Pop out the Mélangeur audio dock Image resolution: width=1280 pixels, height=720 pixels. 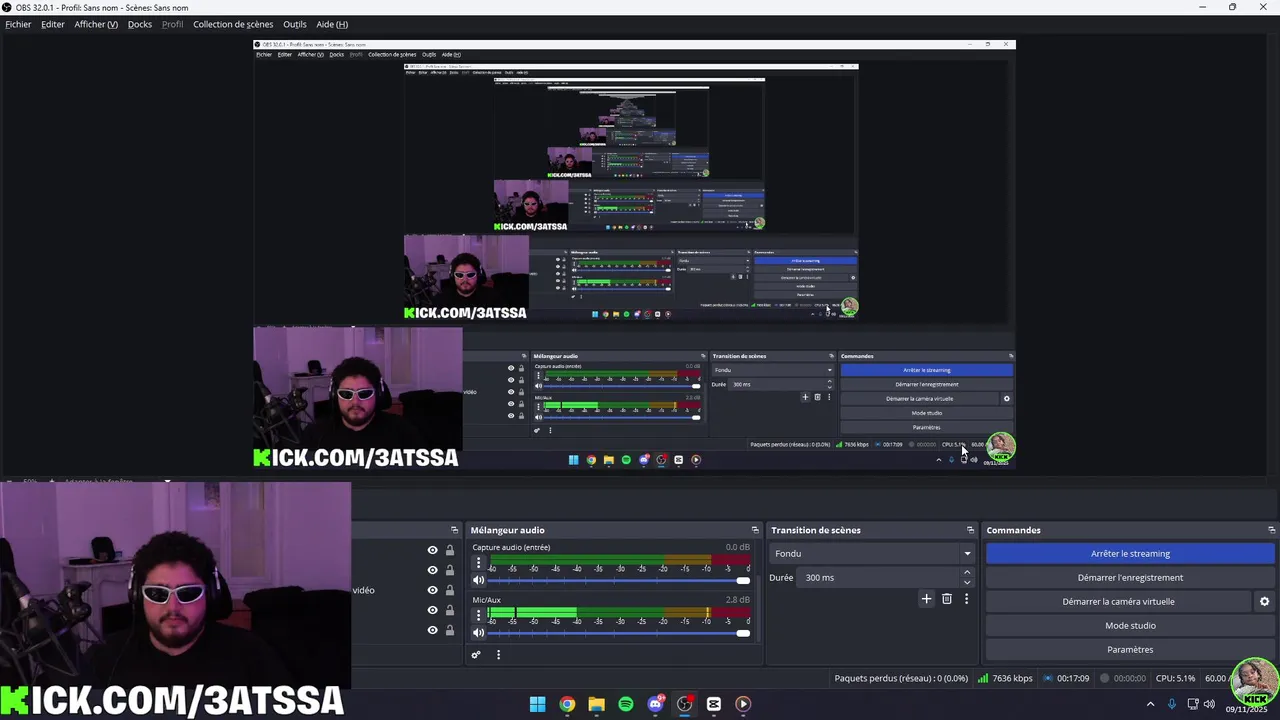(x=755, y=530)
